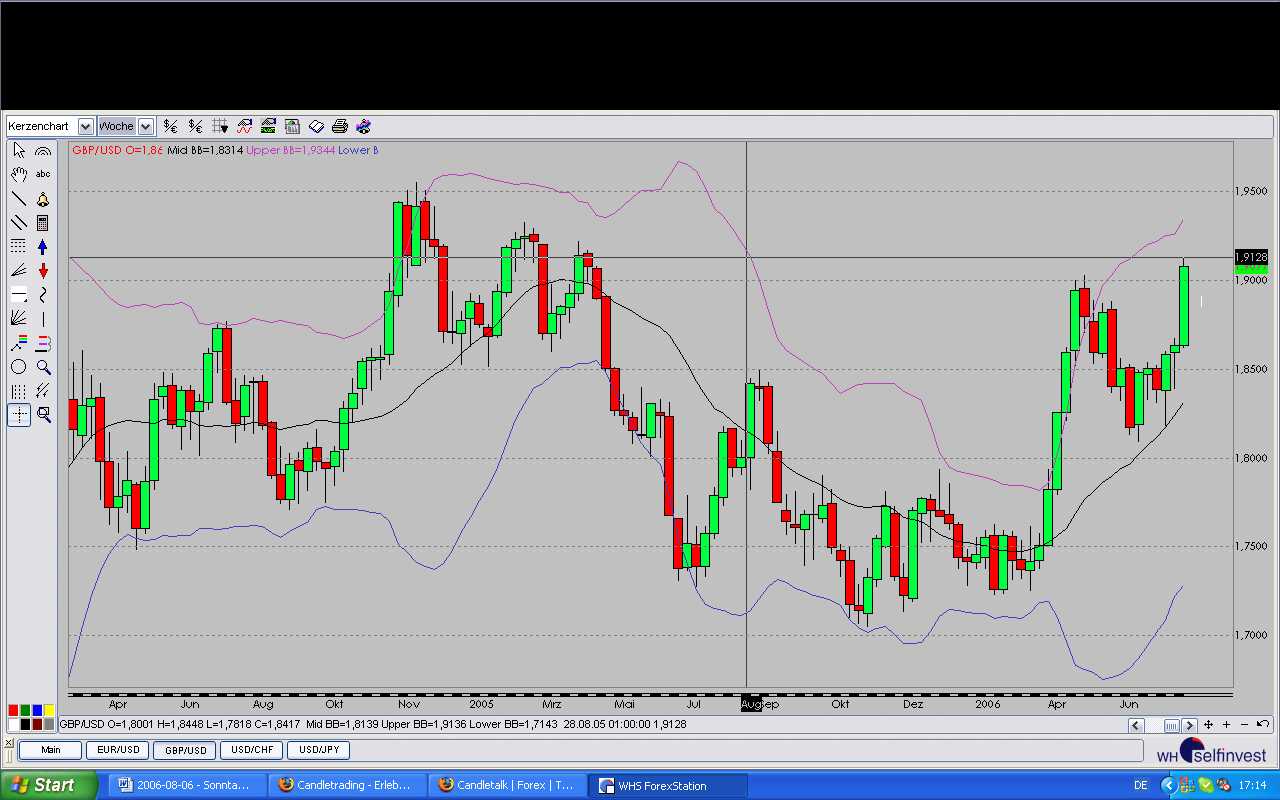Print the chart using printer icon
The width and height of the screenshot is (1280, 800).
tap(339, 126)
